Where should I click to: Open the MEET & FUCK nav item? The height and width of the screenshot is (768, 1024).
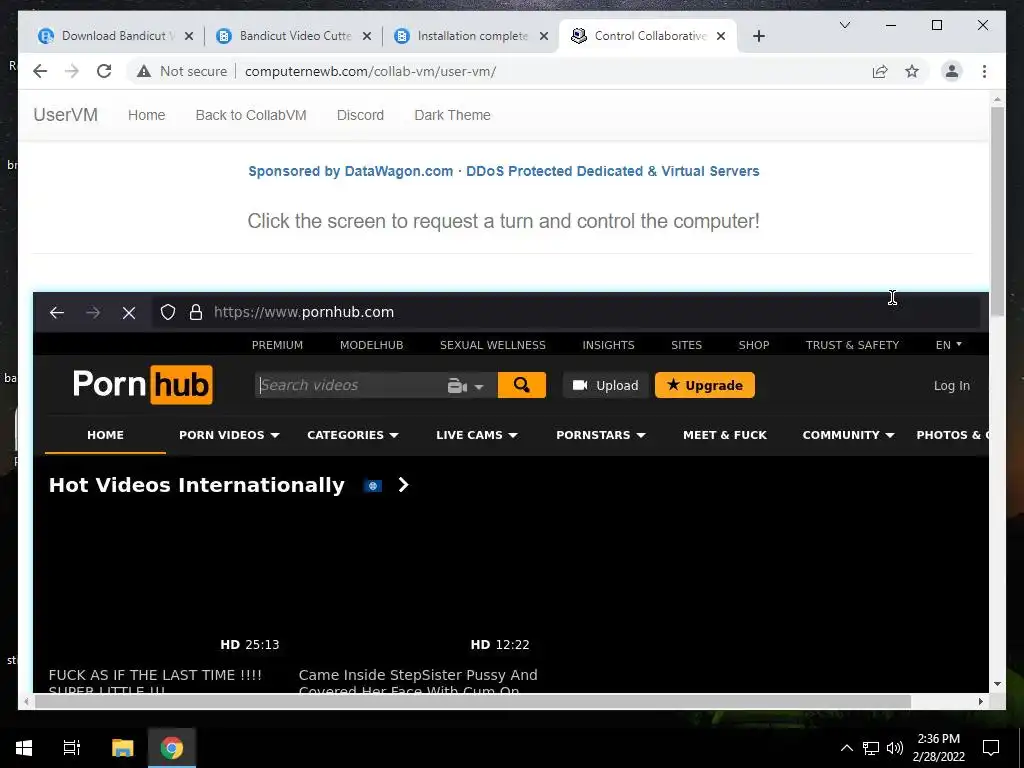(725, 435)
